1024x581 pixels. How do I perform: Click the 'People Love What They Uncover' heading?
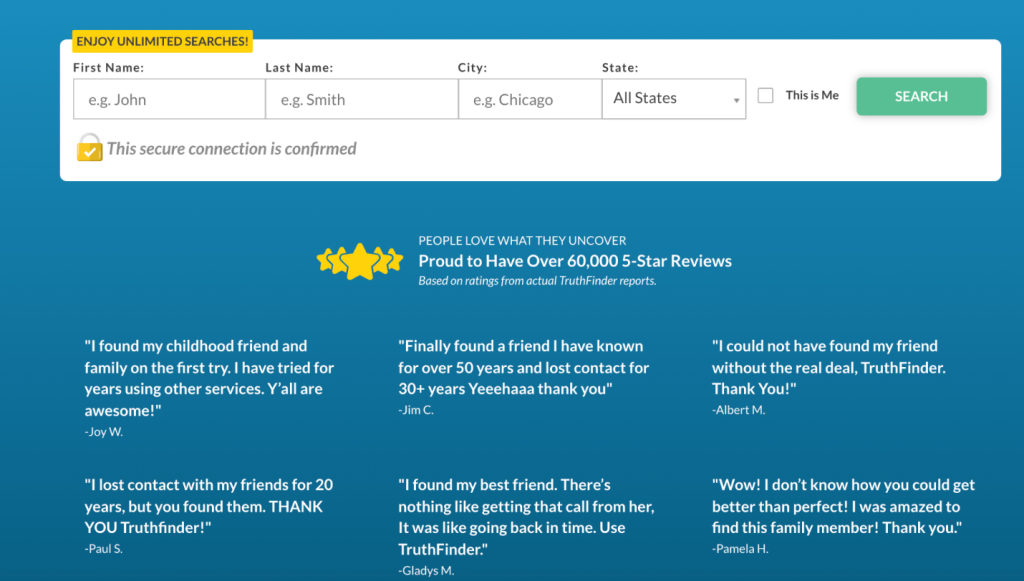tap(522, 240)
